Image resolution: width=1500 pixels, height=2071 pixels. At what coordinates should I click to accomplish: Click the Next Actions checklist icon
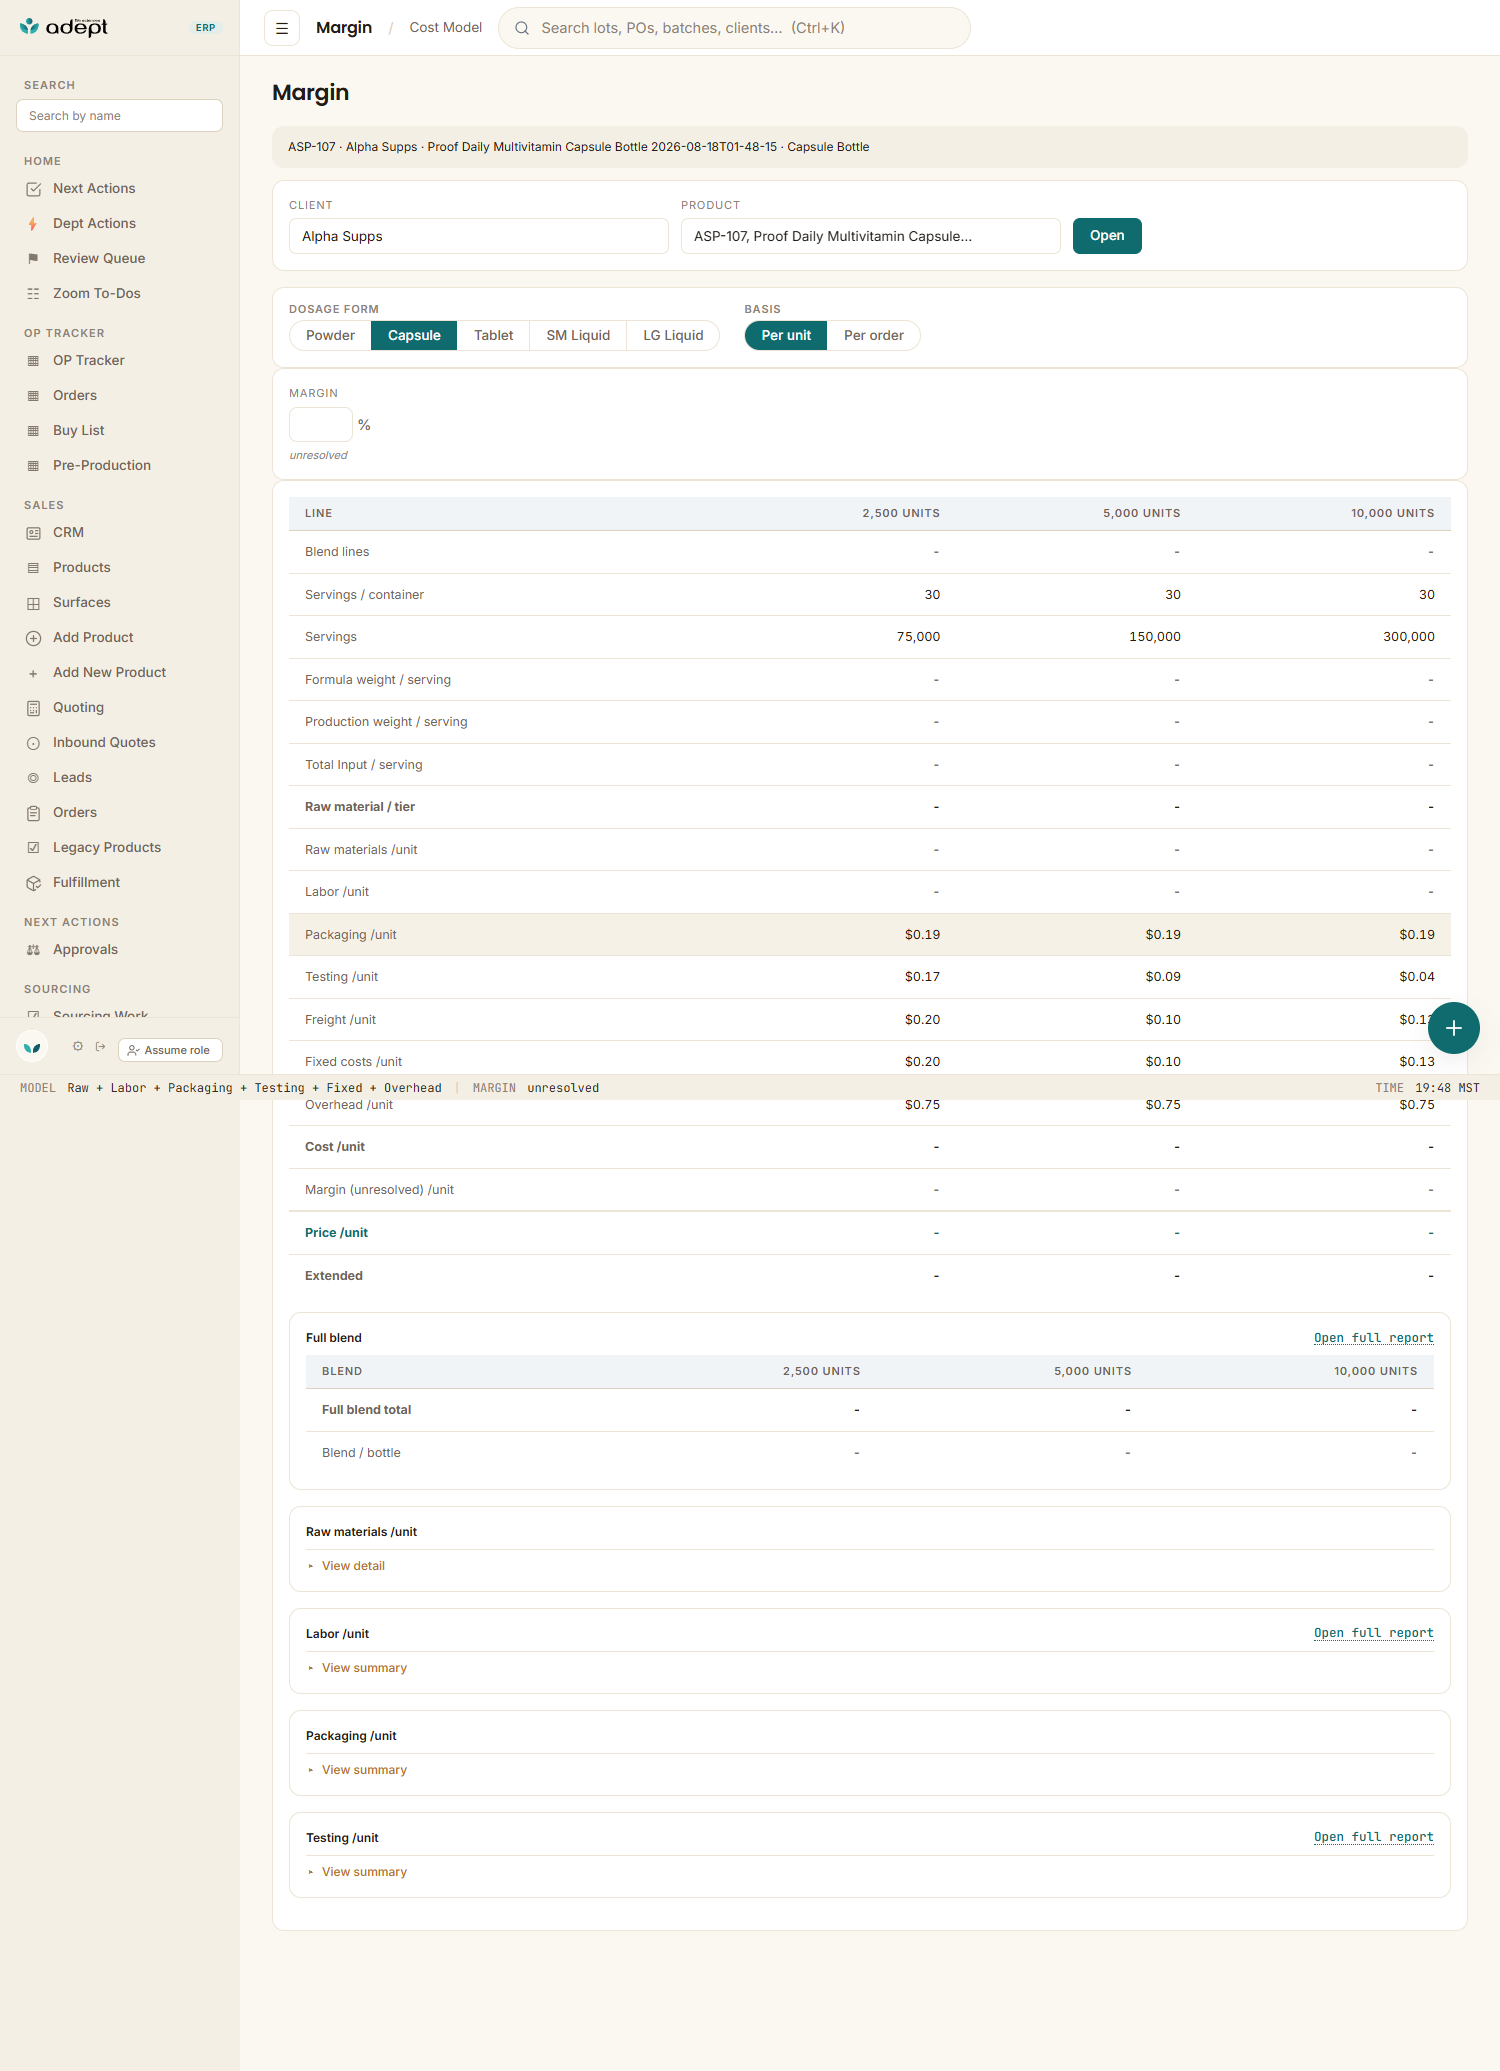coord(33,189)
